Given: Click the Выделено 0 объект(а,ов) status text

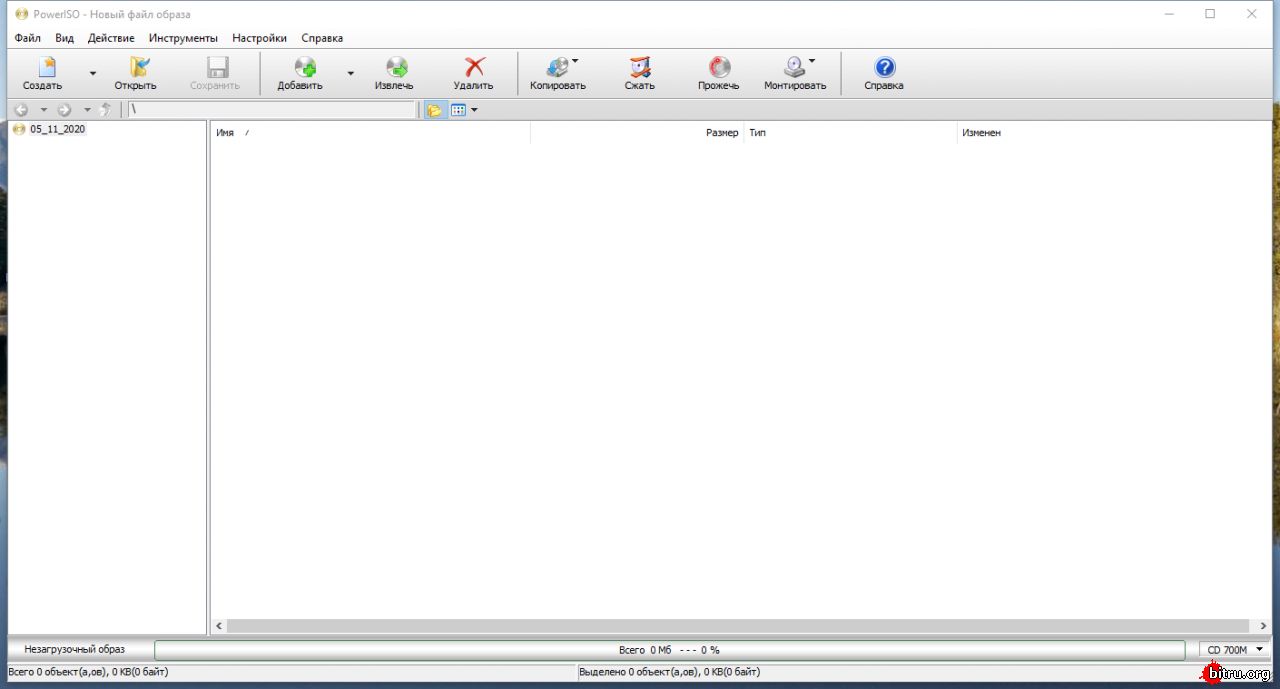Looking at the screenshot, I should 669,672.
